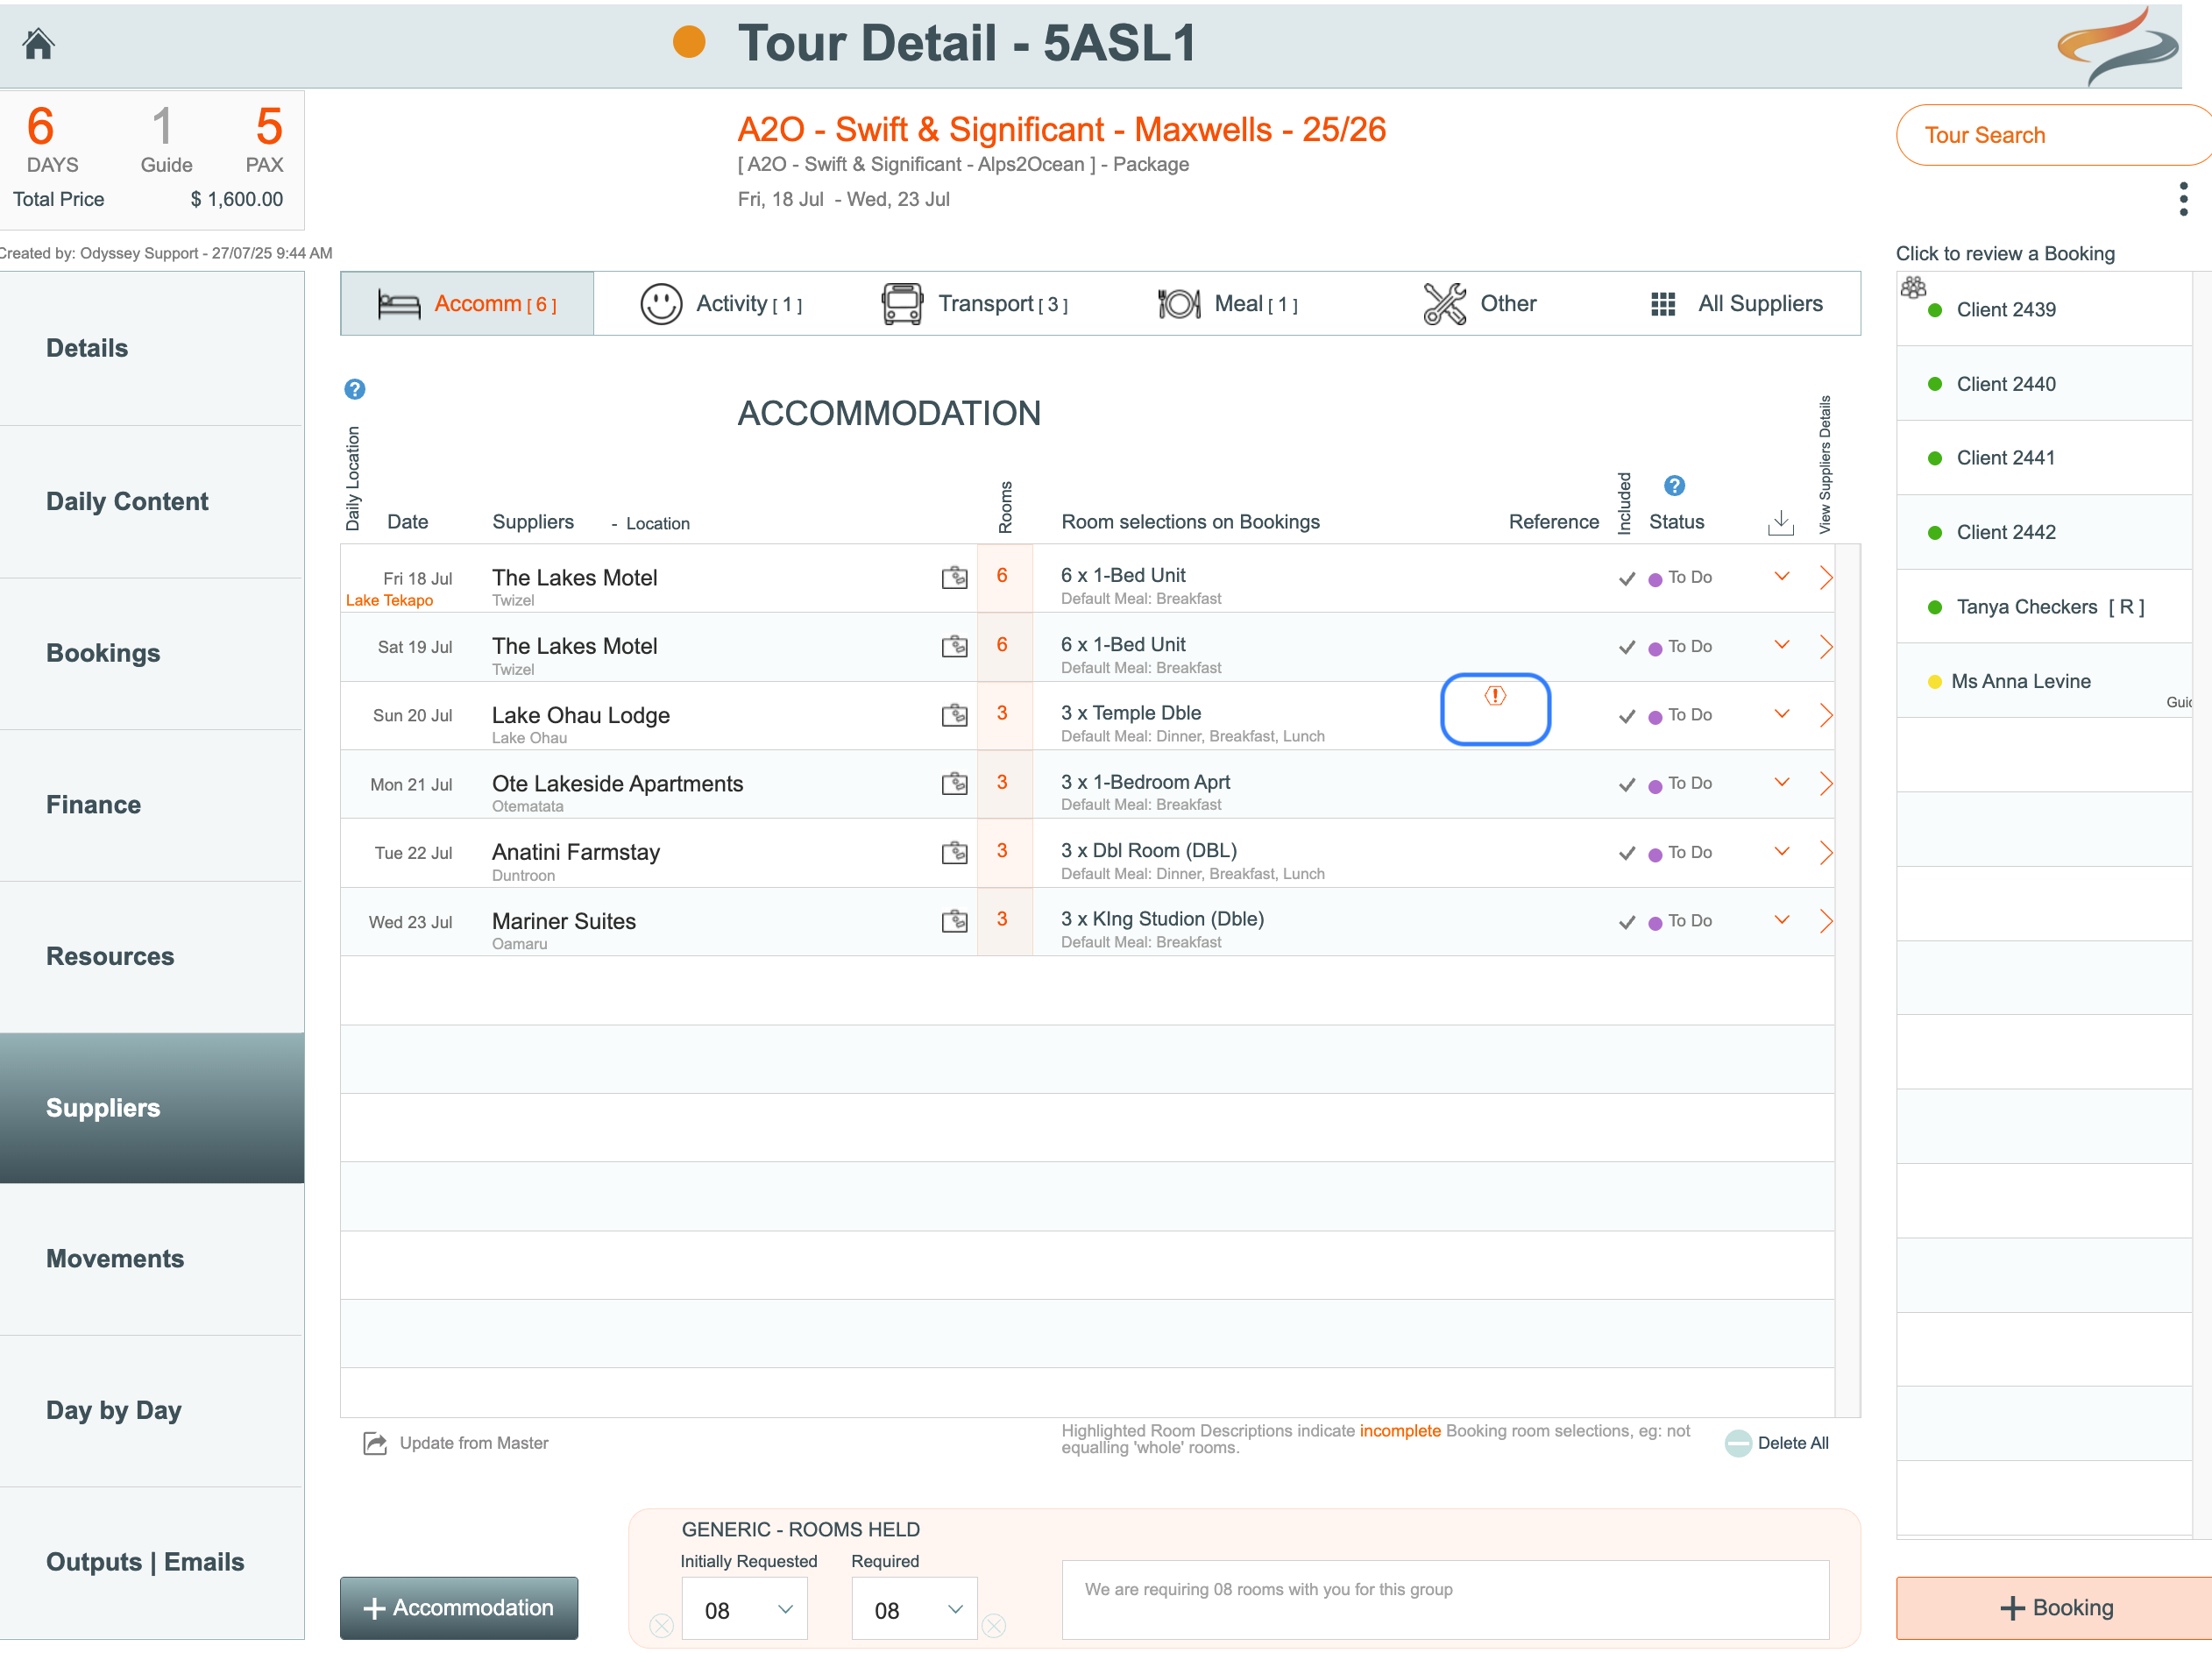The image size is (2212, 1653).
Task: Open the Day by Day section
Action: coord(113,1410)
